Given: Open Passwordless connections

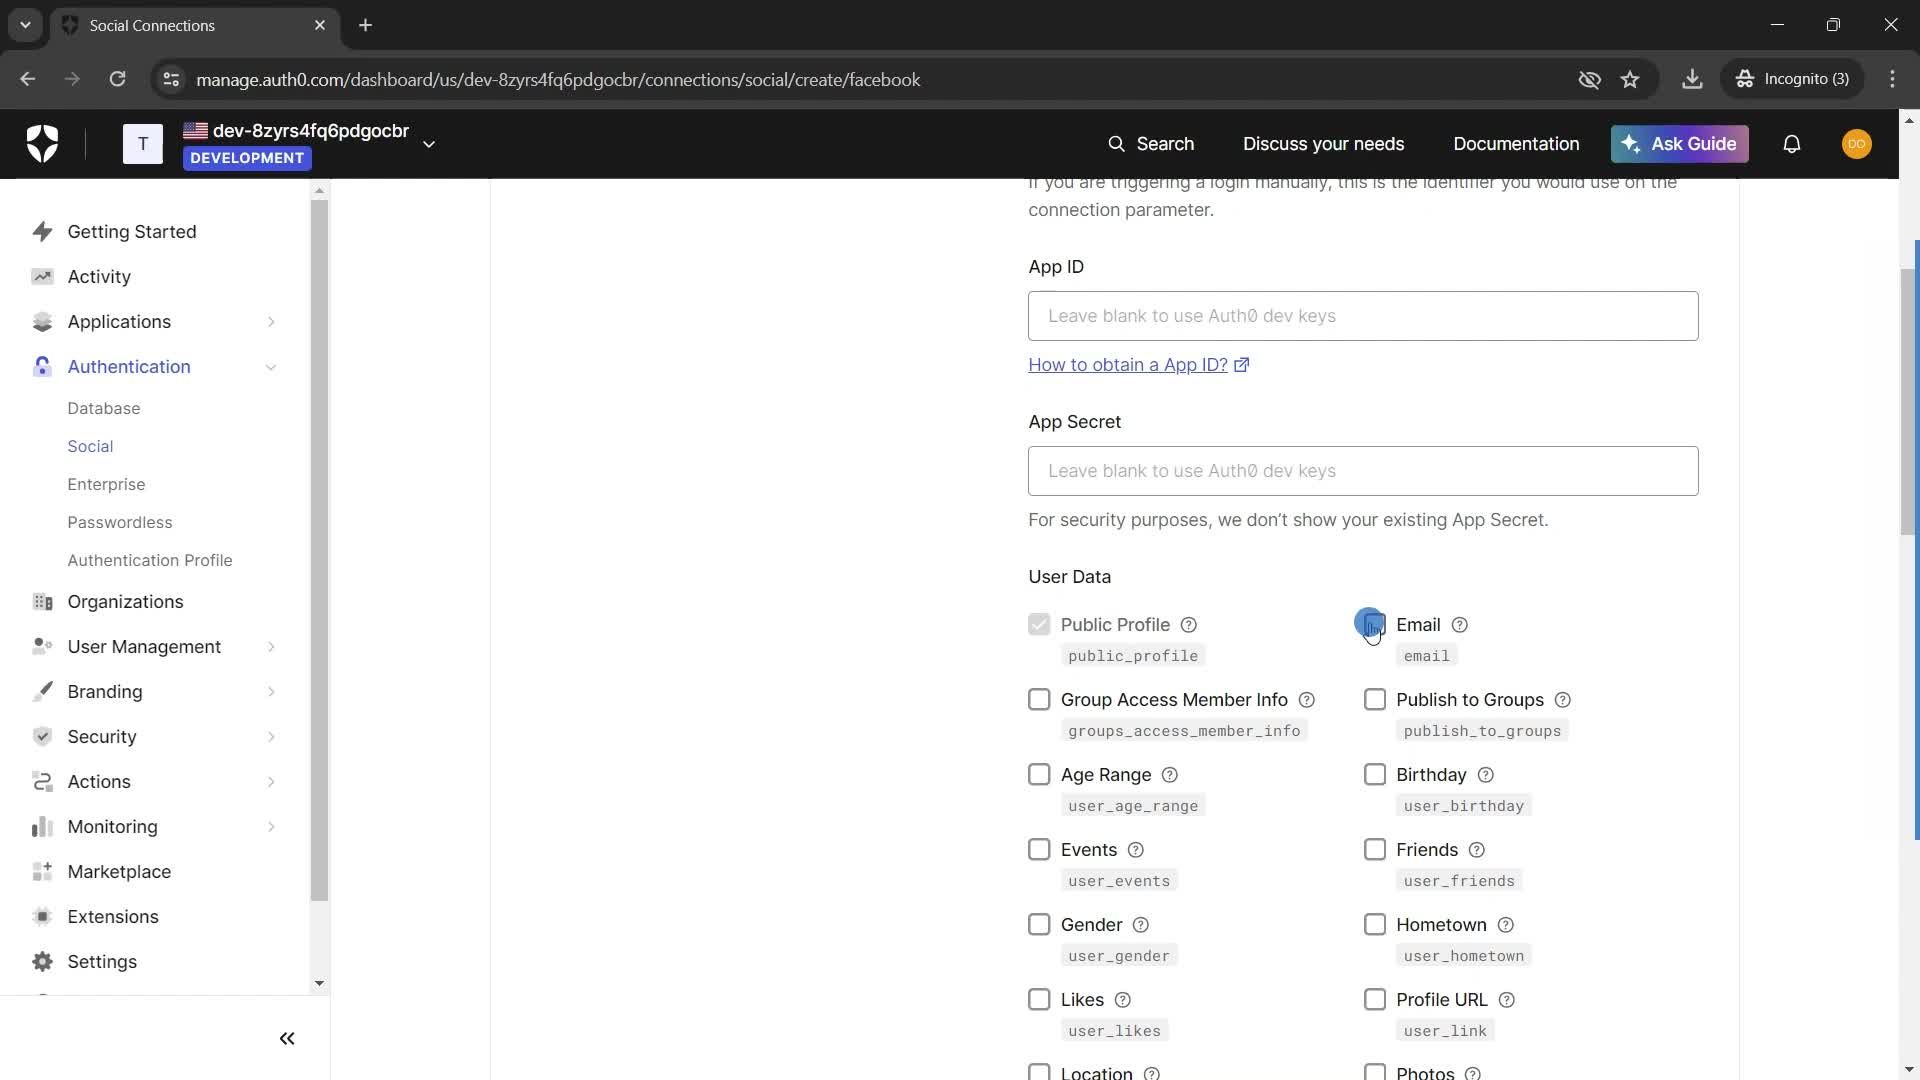Looking at the screenshot, I should pyautogui.click(x=120, y=523).
